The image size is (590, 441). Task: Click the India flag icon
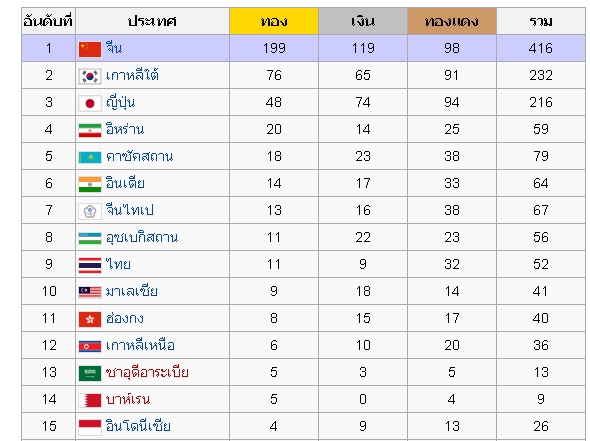(x=90, y=184)
